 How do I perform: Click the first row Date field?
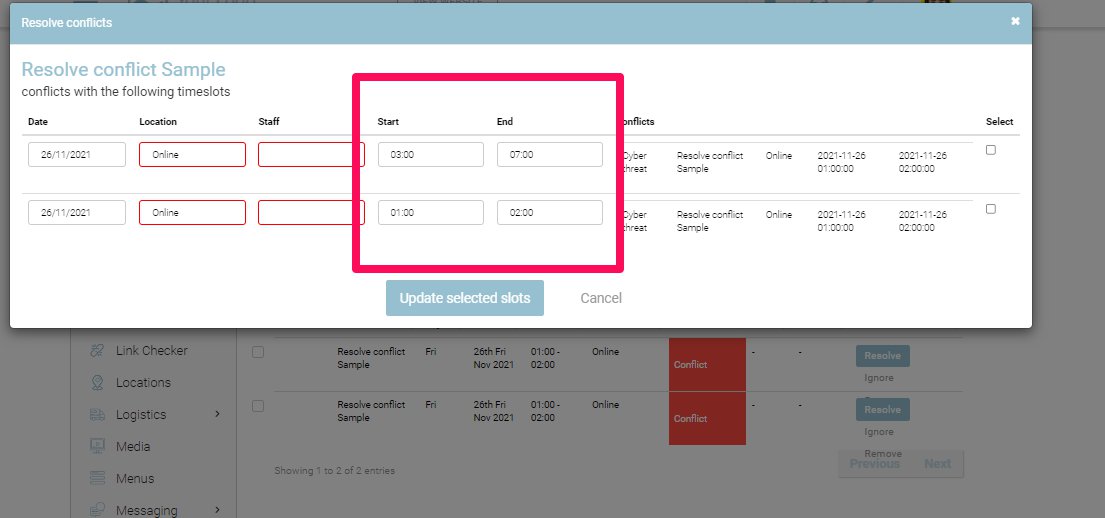pos(77,155)
